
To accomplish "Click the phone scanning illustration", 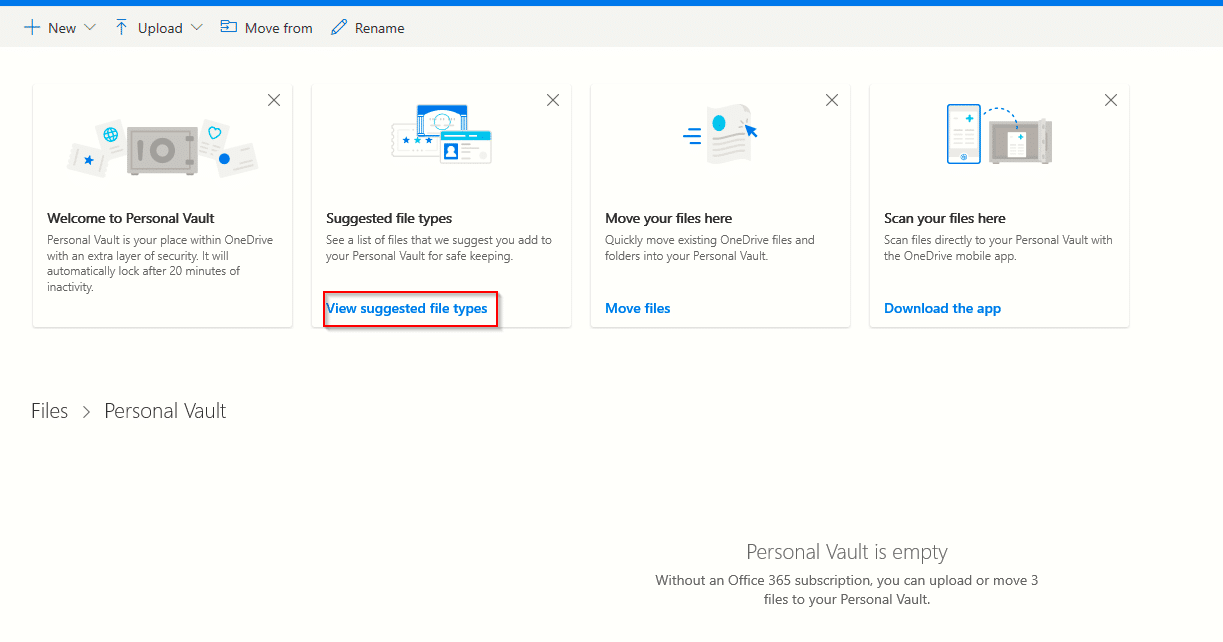I will click(x=999, y=133).
